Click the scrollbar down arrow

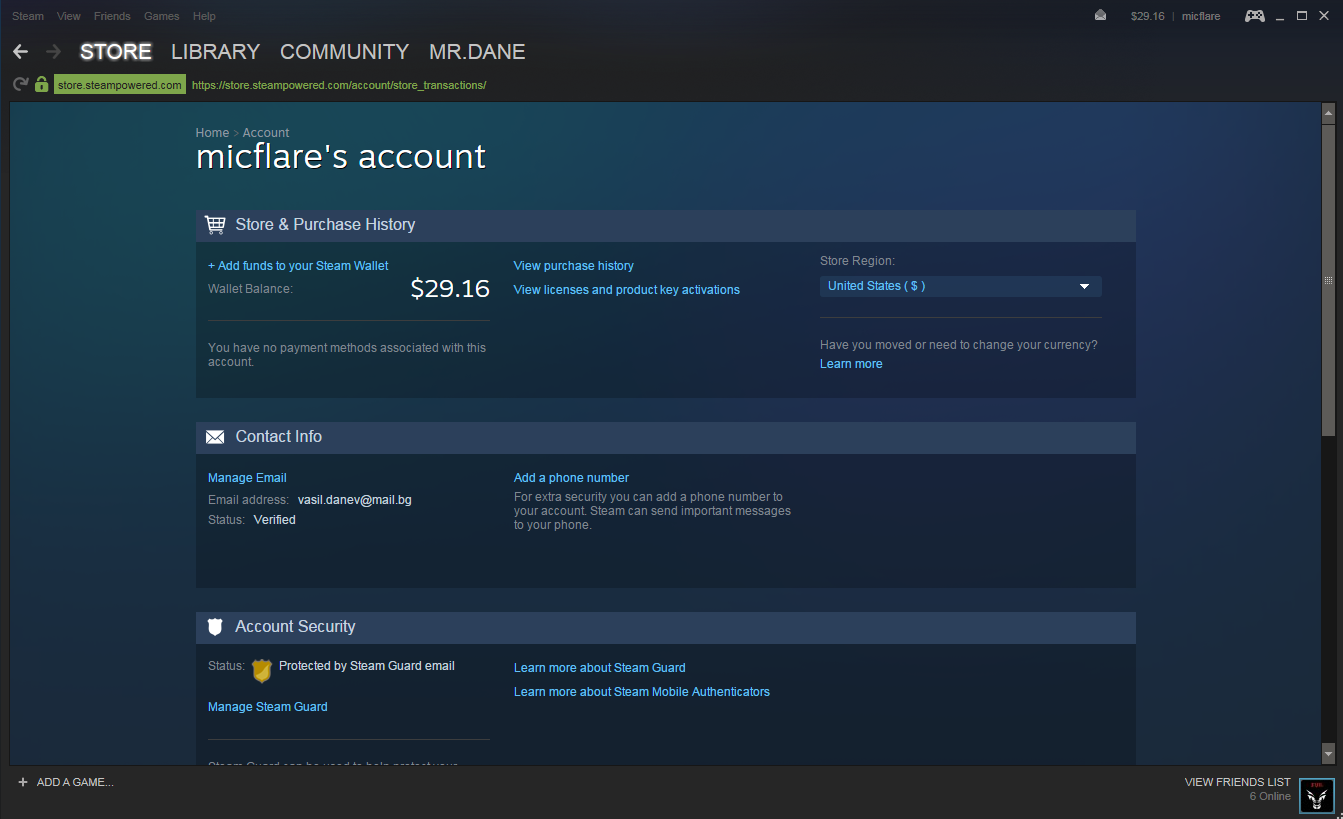pyautogui.click(x=1328, y=753)
